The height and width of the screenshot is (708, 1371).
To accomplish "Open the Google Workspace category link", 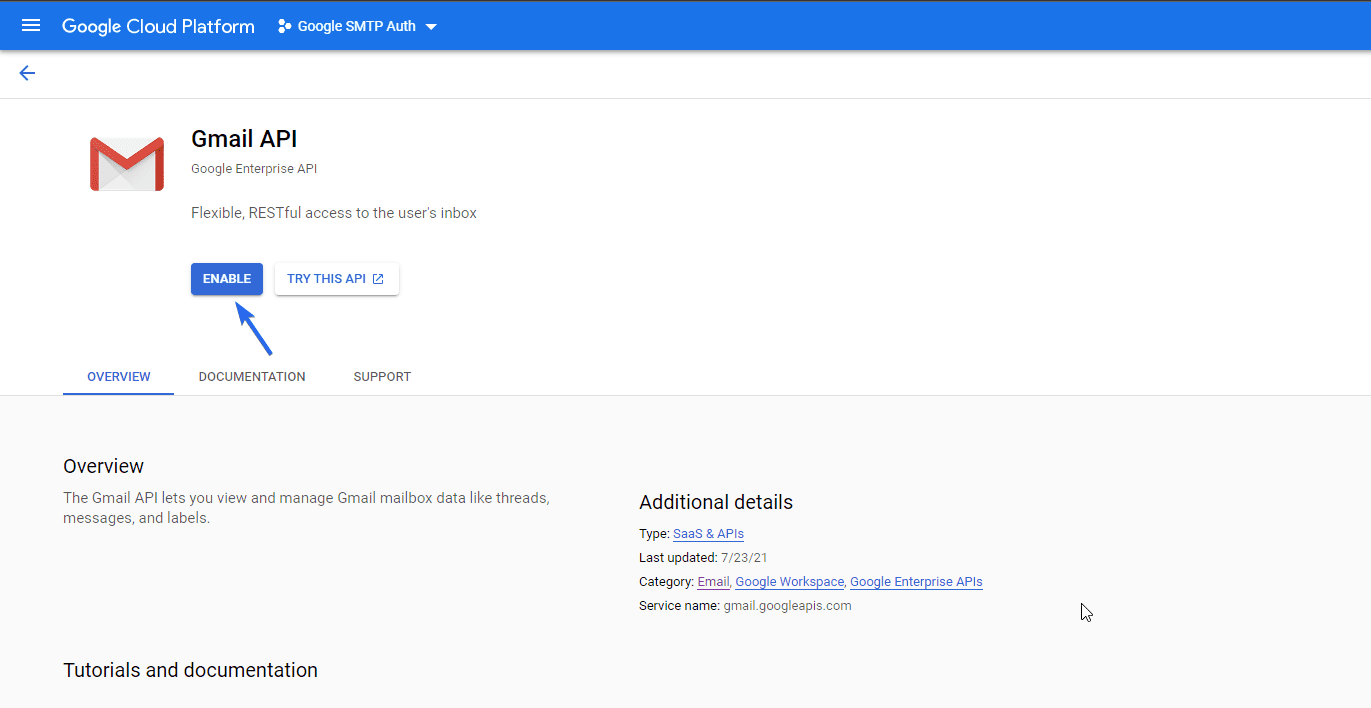I will 790,582.
